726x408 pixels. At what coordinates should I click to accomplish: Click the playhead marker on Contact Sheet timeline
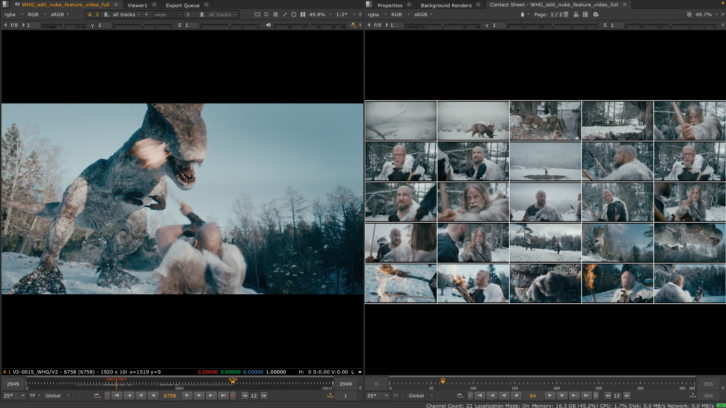443,381
